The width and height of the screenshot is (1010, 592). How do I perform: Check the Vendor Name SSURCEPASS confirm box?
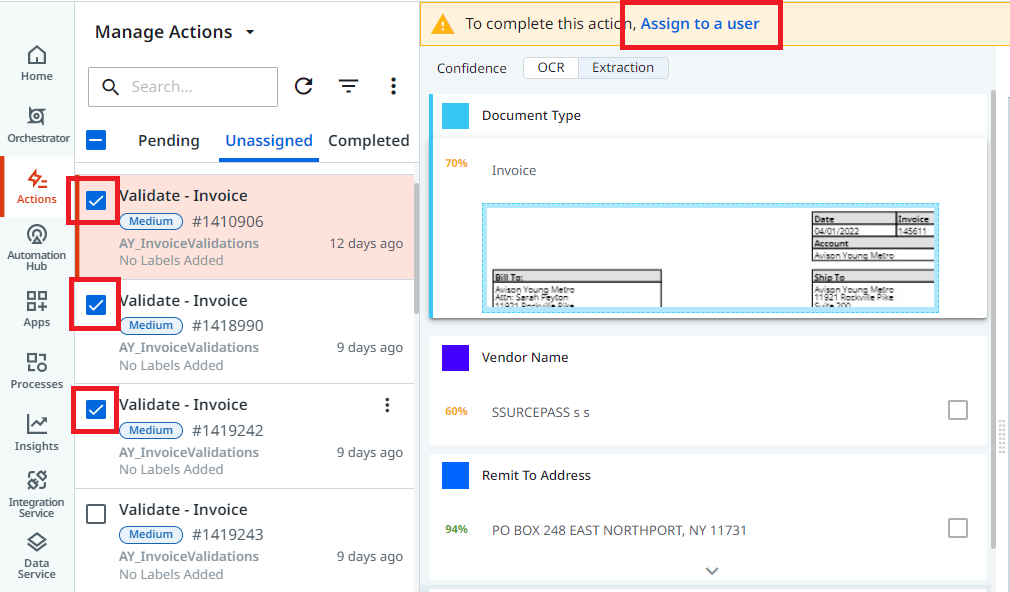pyautogui.click(x=958, y=410)
